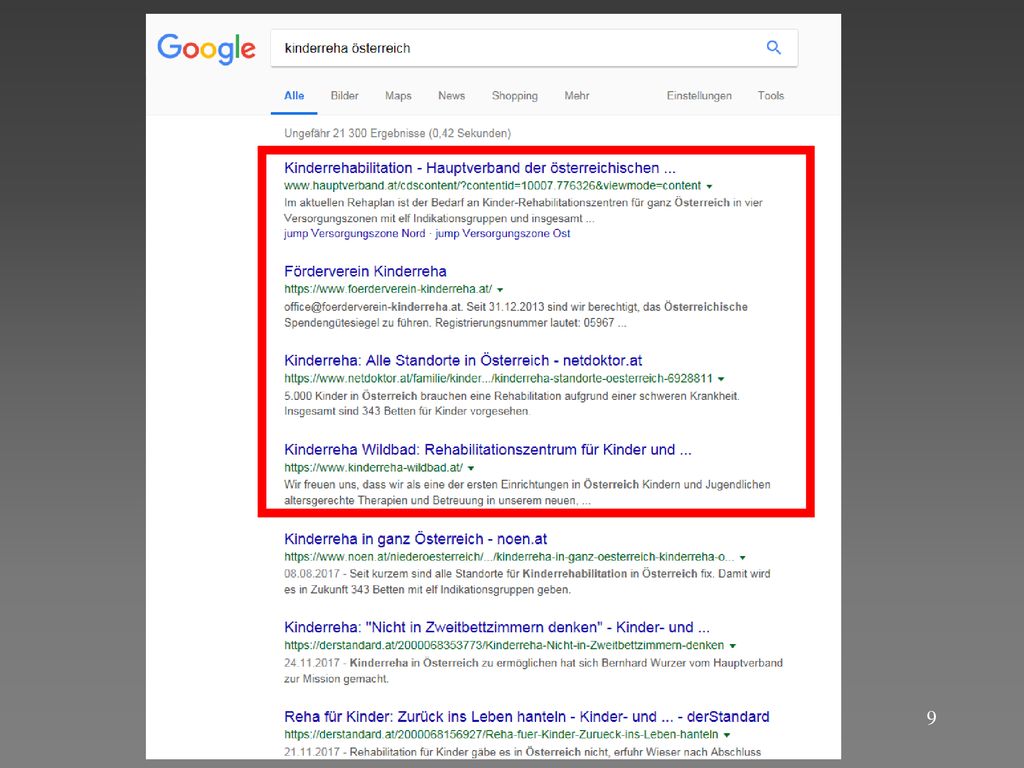
Task: Expand the Mehr menu
Action: point(577,95)
